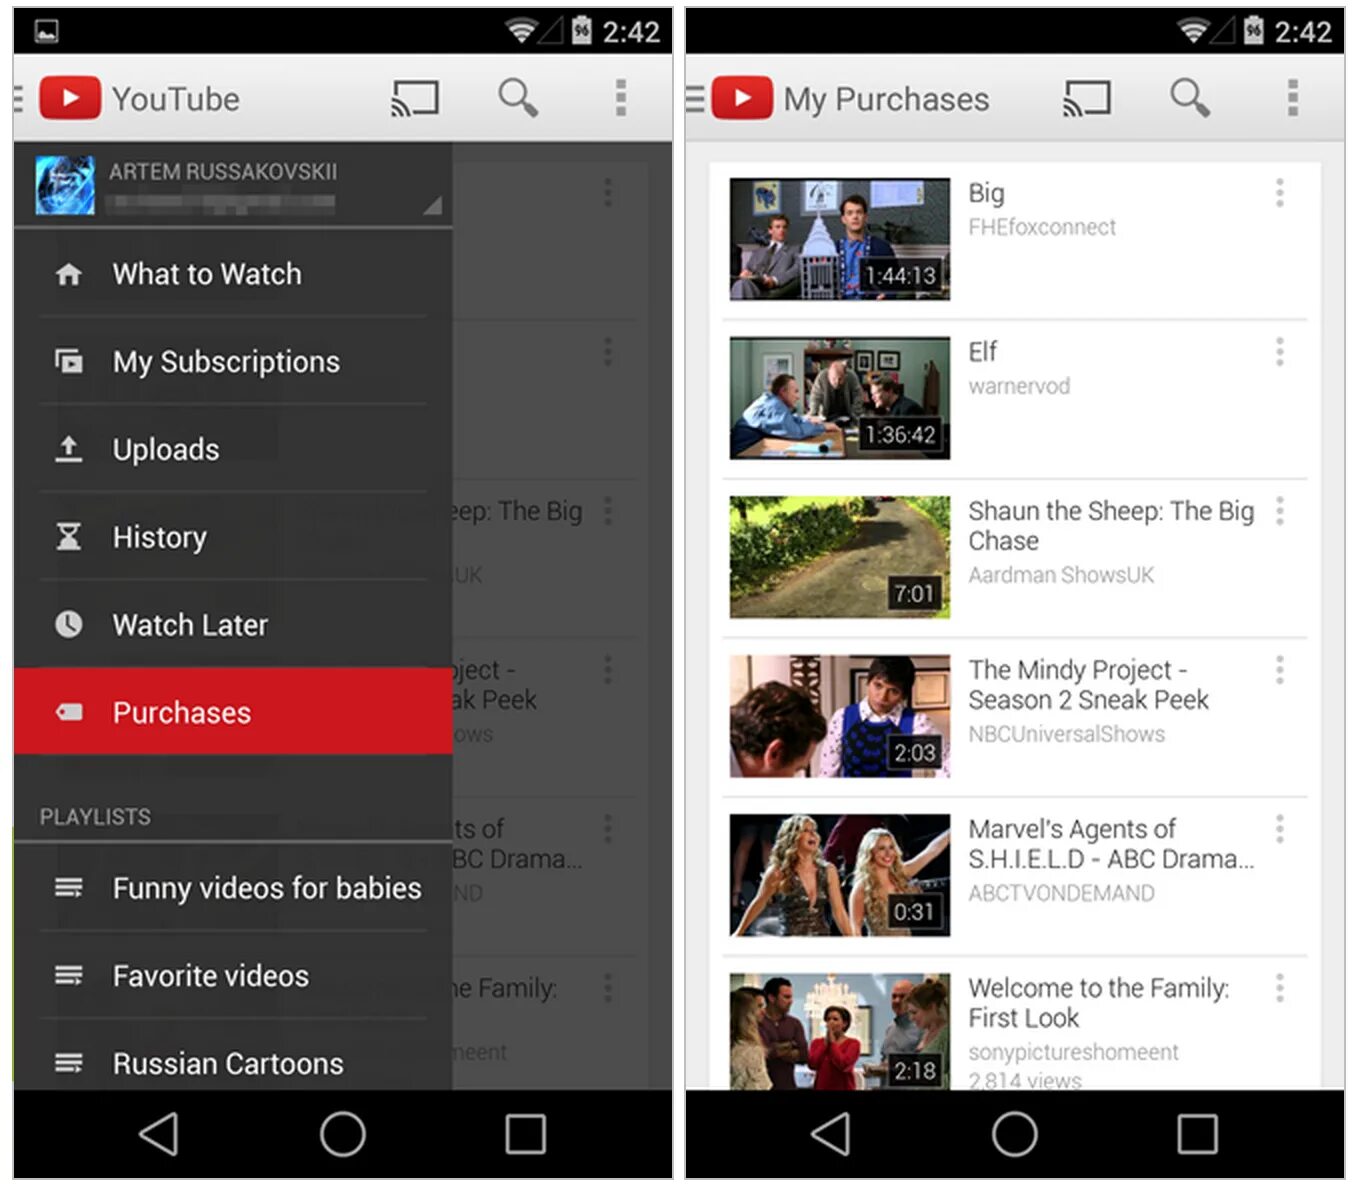
Task: Tap the search magnifier in the YouTube header
Action: (x=518, y=98)
